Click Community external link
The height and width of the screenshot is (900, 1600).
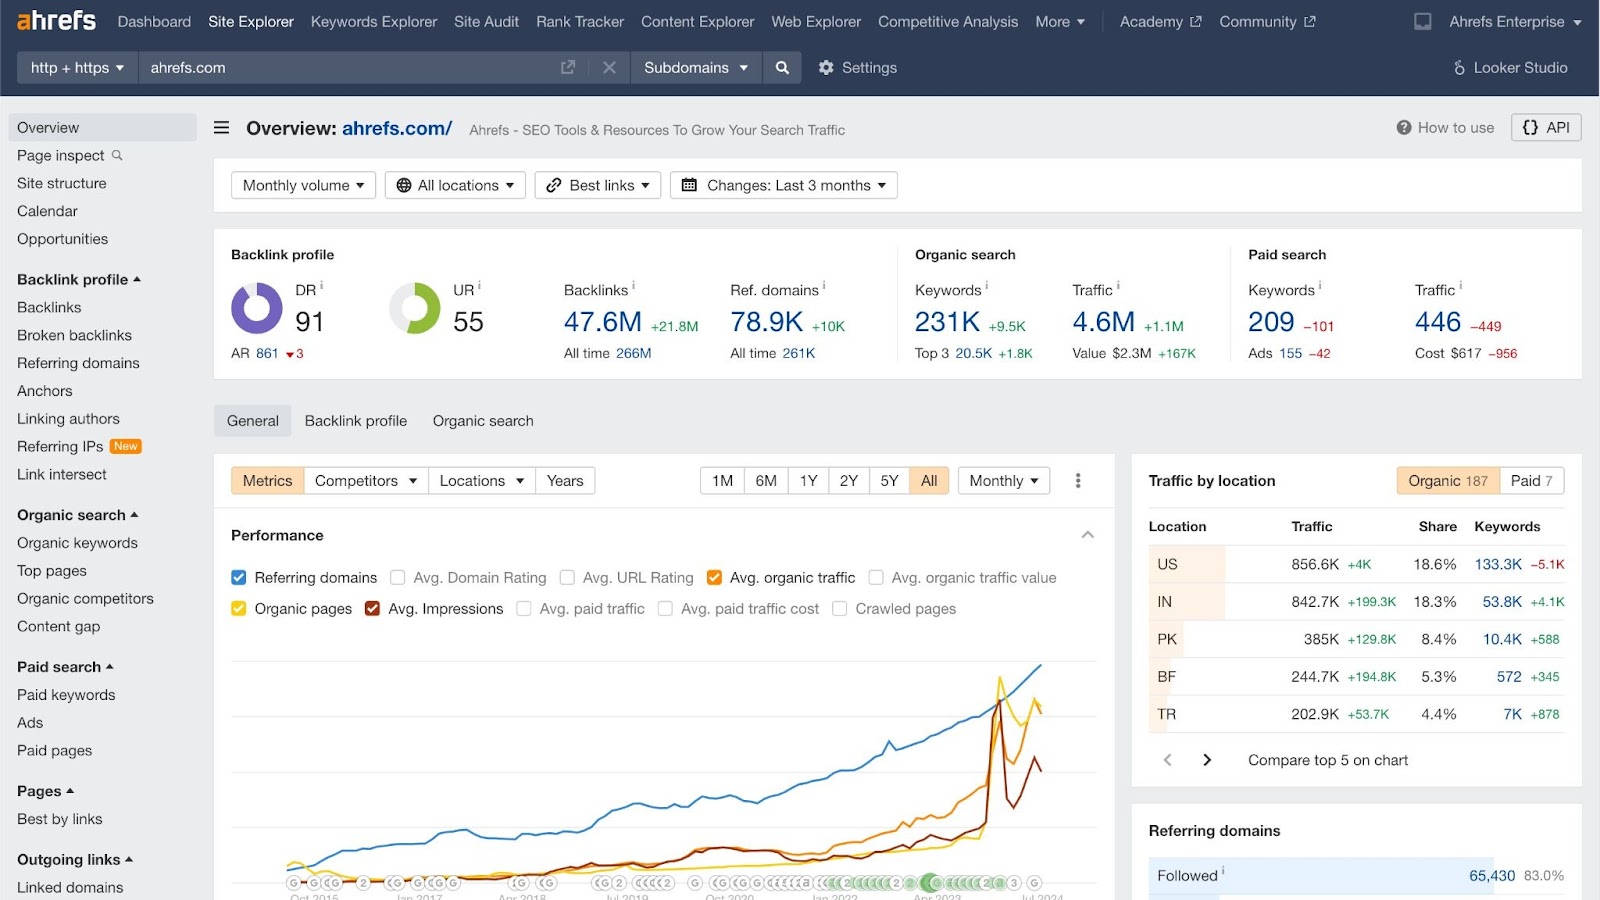(1267, 21)
